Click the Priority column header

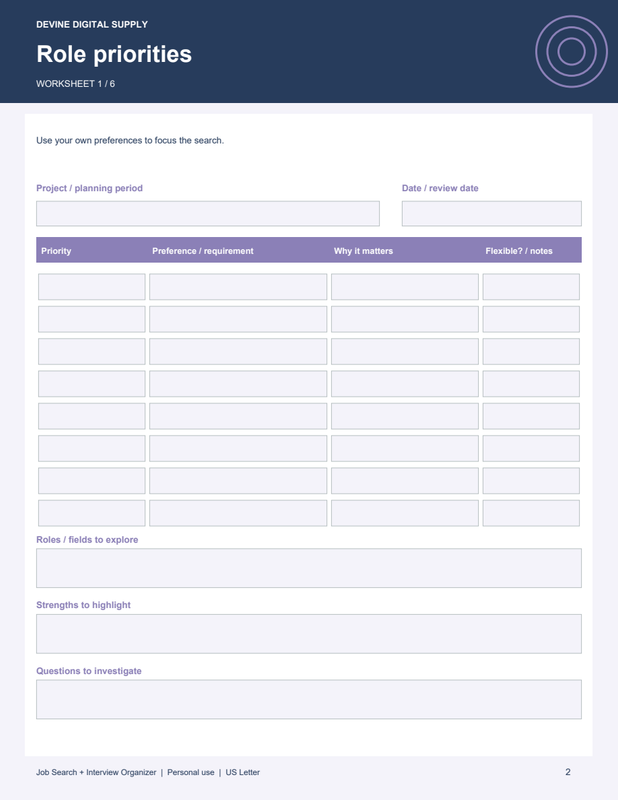[x=56, y=251]
